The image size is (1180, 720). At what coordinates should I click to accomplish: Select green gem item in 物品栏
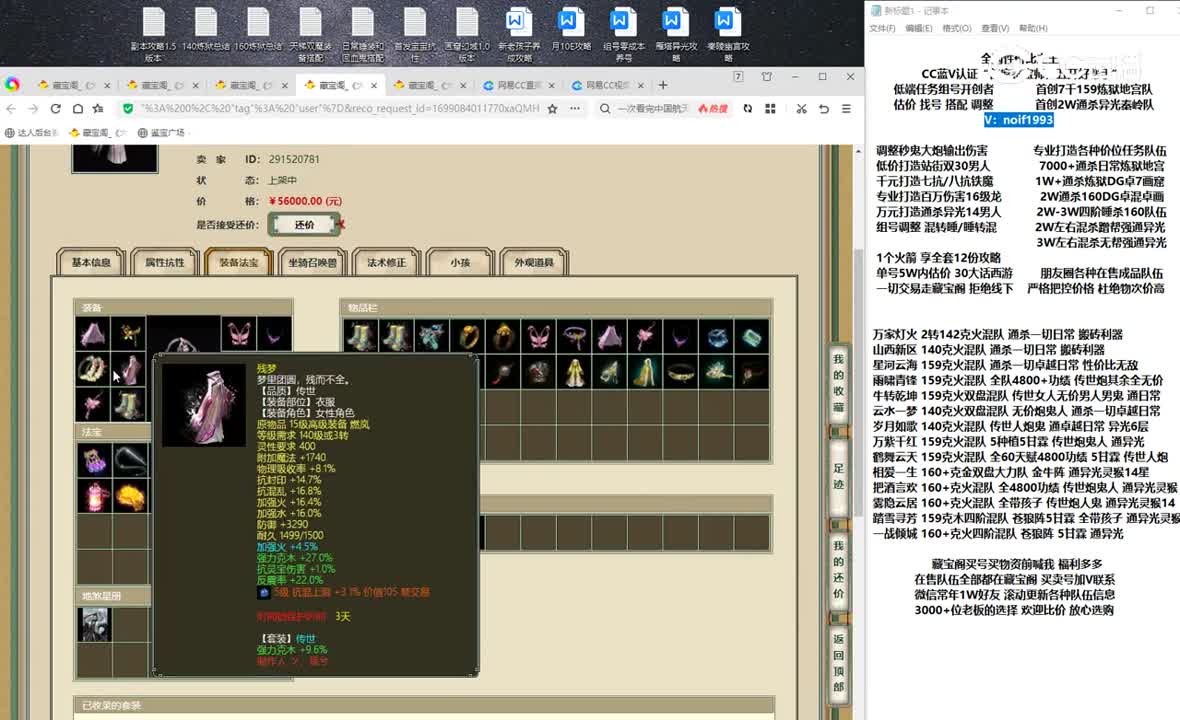752,336
